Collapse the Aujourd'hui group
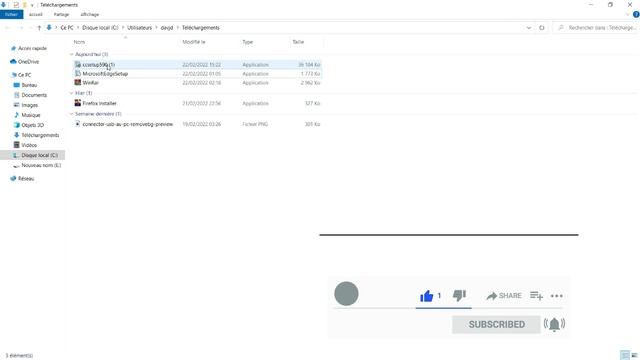Screen dimensions: 640x360 71,54
